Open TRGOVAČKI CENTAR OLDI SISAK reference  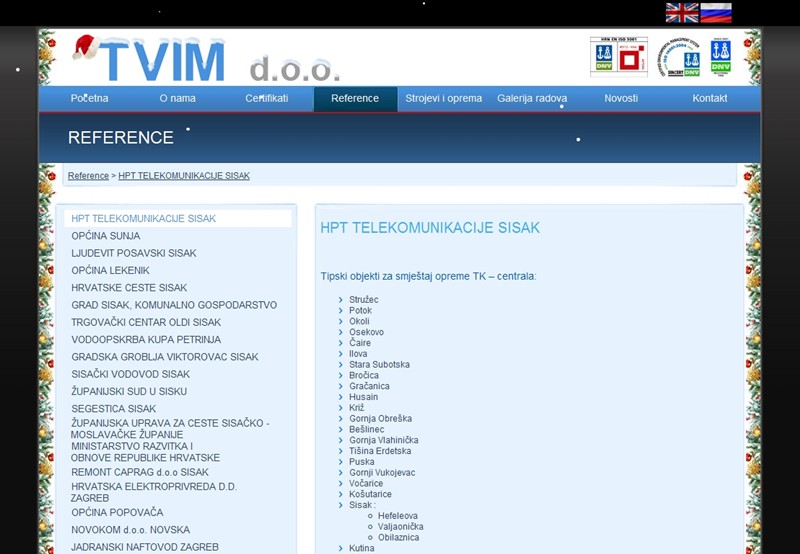point(146,322)
